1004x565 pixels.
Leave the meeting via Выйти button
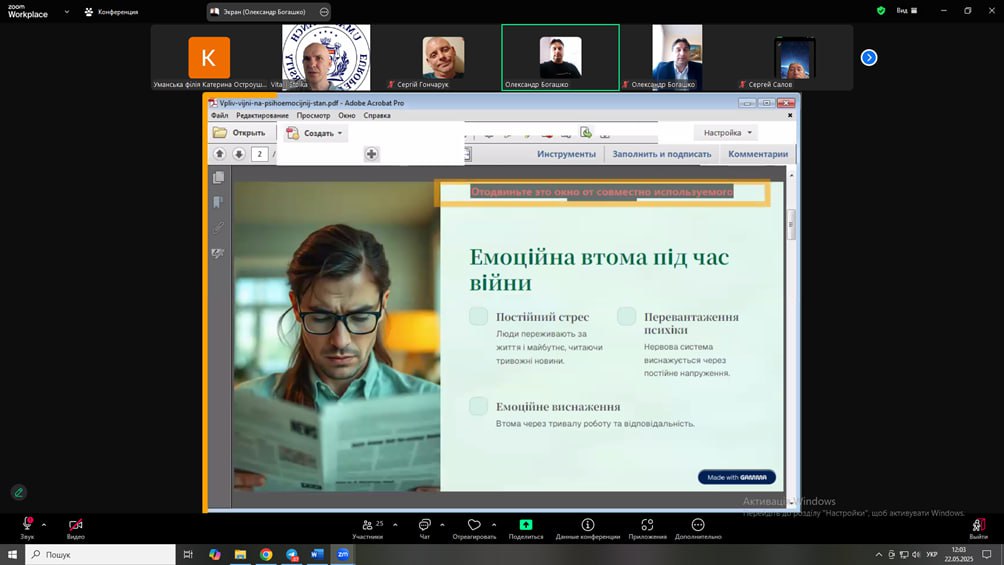[978, 526]
